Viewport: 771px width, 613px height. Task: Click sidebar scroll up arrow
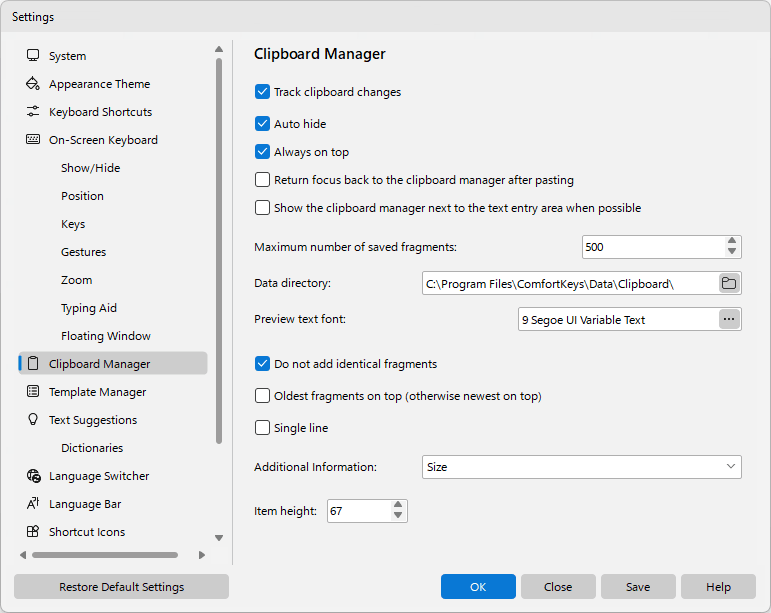(219, 49)
